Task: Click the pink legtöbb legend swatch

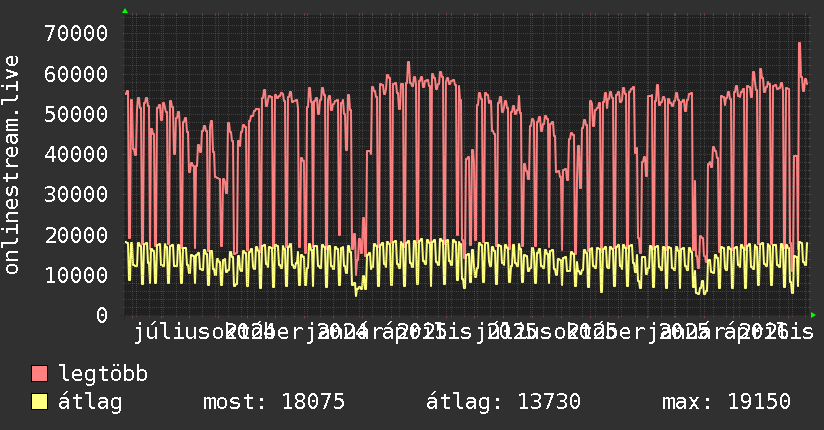Action: 39,373
